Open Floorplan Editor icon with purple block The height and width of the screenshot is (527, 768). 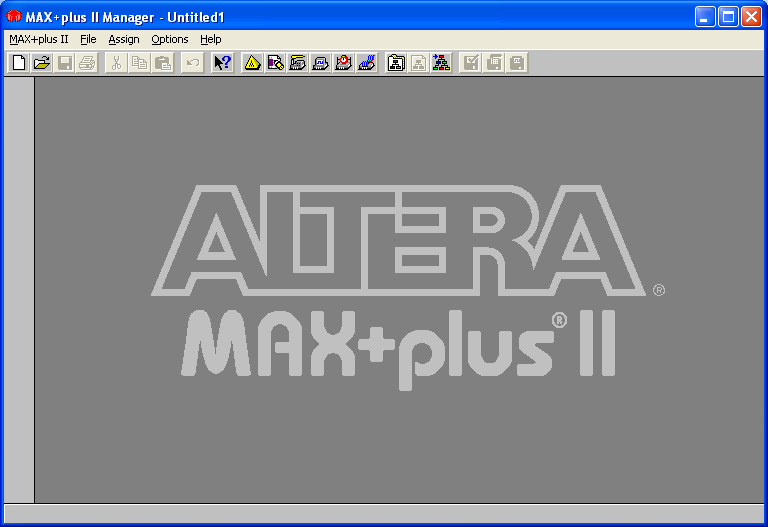(275, 63)
